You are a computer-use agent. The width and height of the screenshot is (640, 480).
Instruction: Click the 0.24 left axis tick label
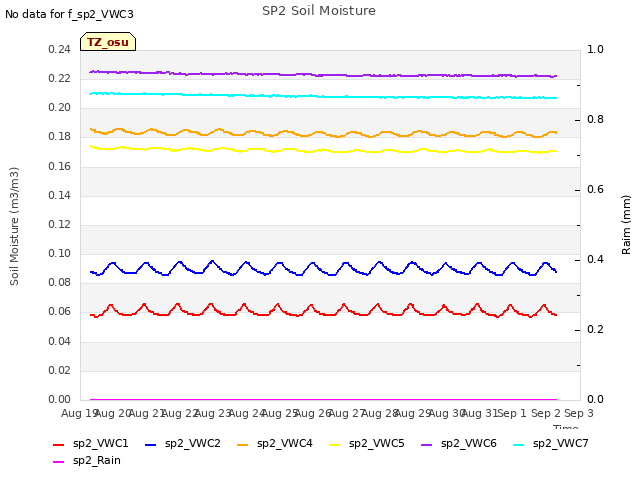click(x=60, y=49)
